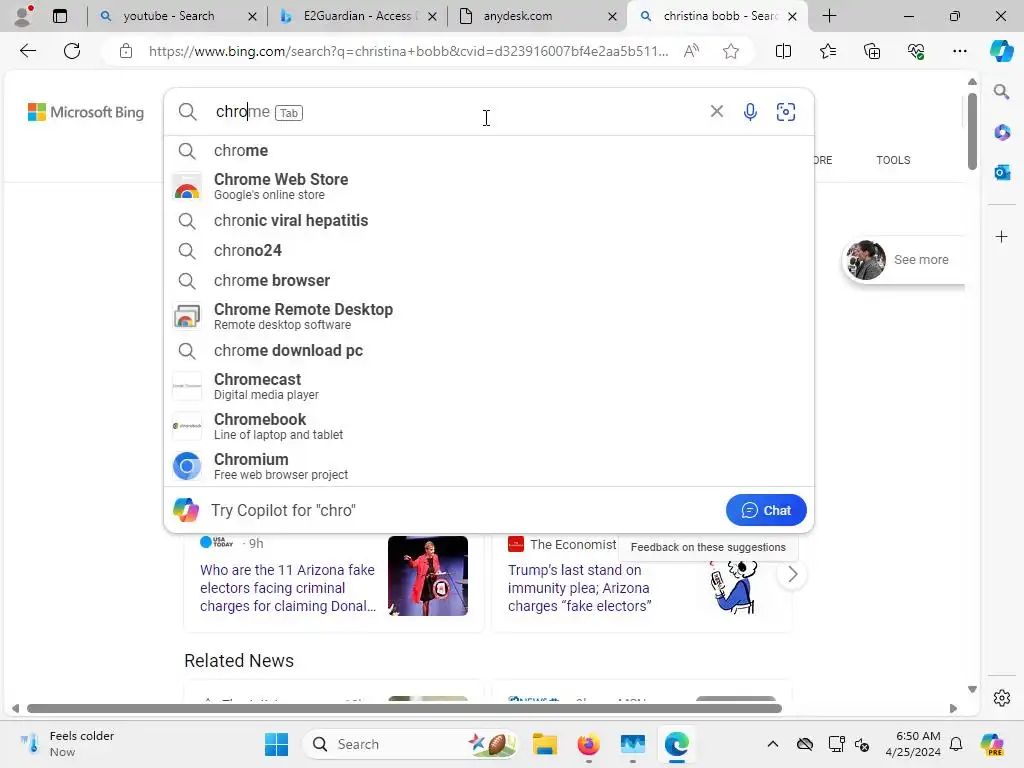The width and height of the screenshot is (1024, 768).
Task: Click the address bar URL
Action: point(408,51)
